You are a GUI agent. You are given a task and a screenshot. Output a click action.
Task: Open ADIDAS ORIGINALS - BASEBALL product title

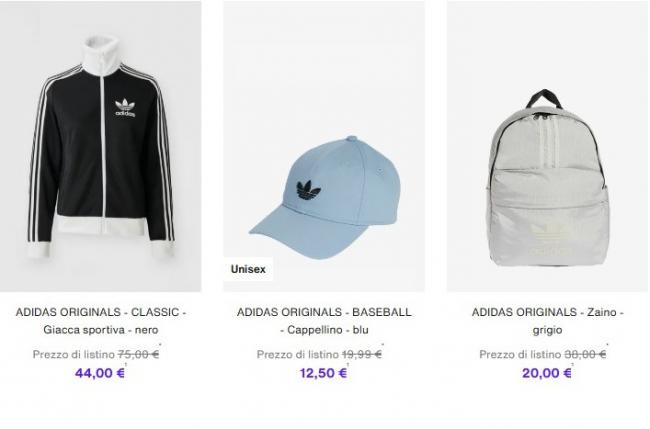click(x=324, y=312)
